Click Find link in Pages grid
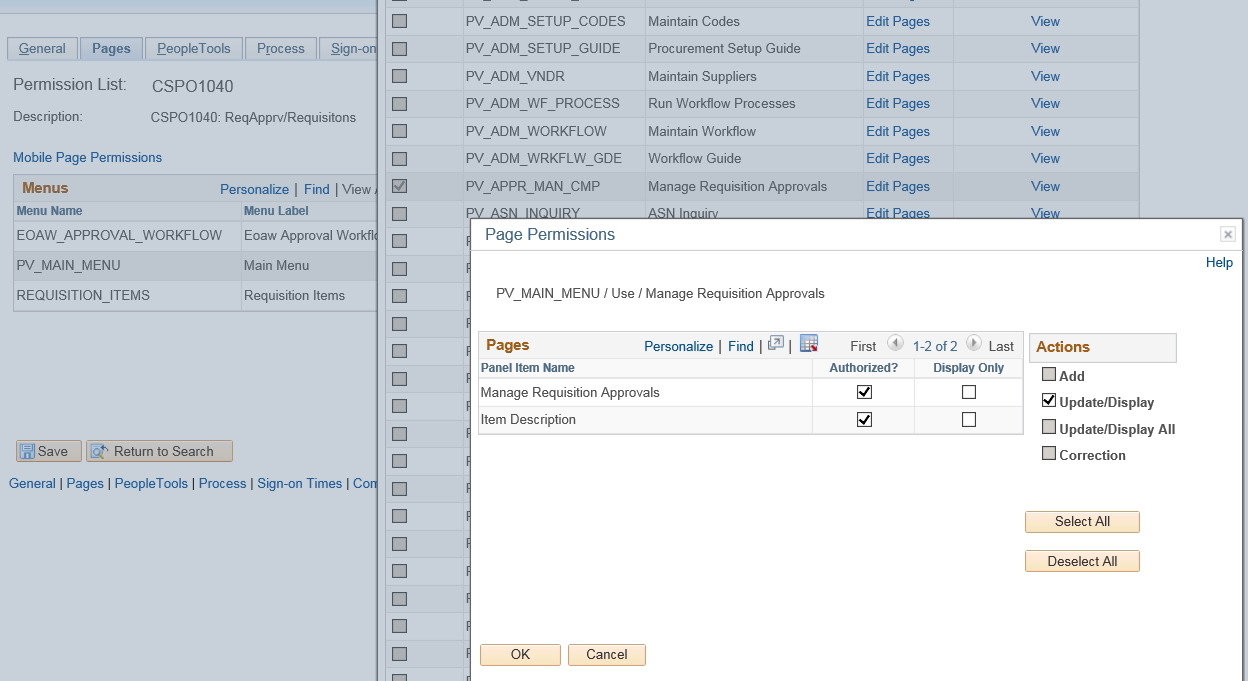 tap(741, 346)
